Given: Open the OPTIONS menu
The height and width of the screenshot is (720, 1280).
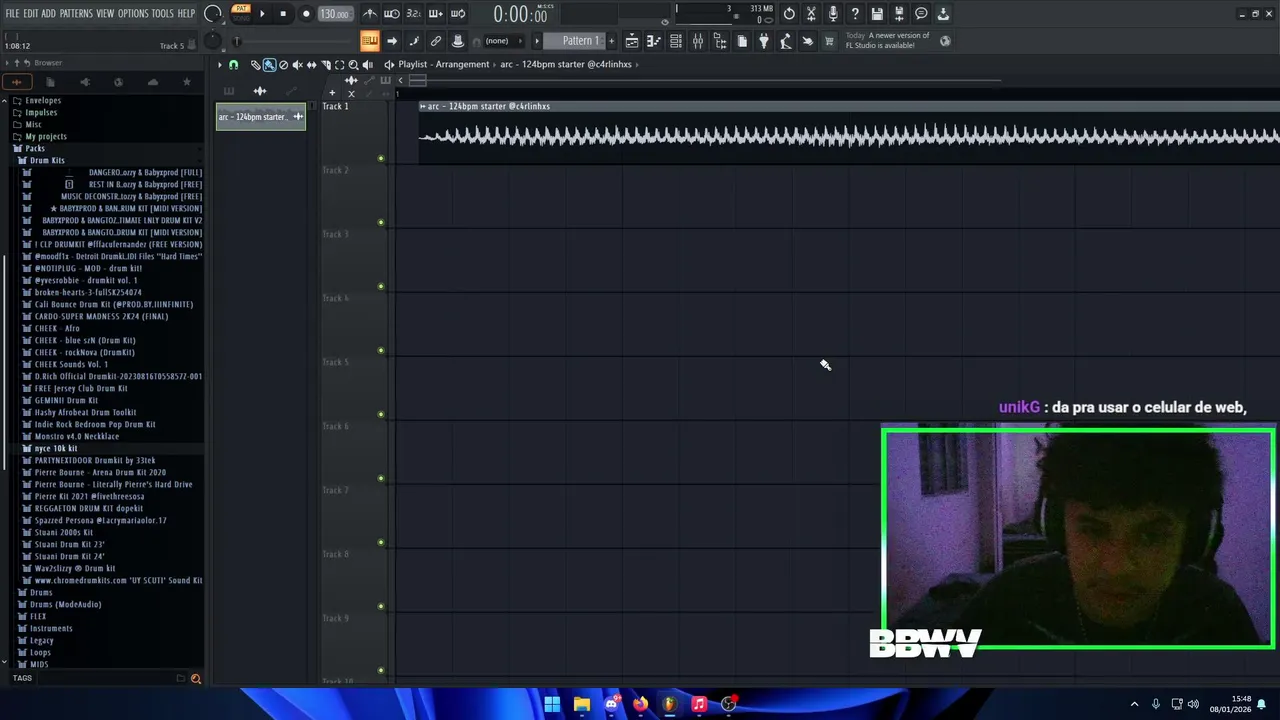Looking at the screenshot, I should point(133,13).
